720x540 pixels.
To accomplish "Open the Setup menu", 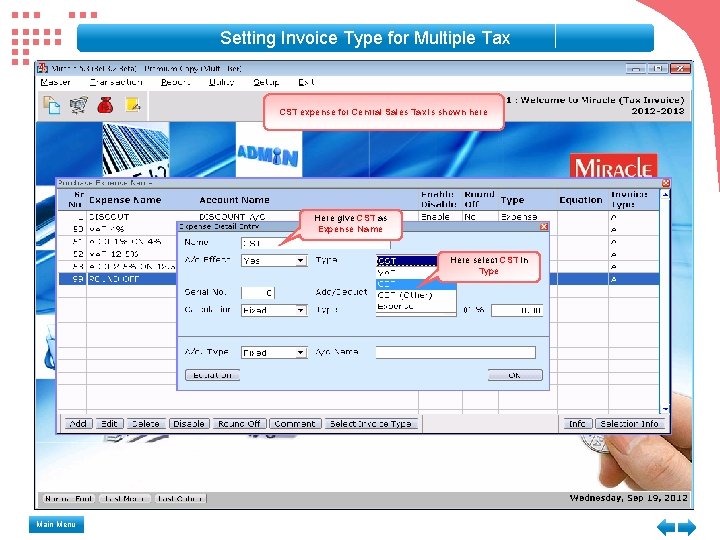I will click(x=266, y=82).
